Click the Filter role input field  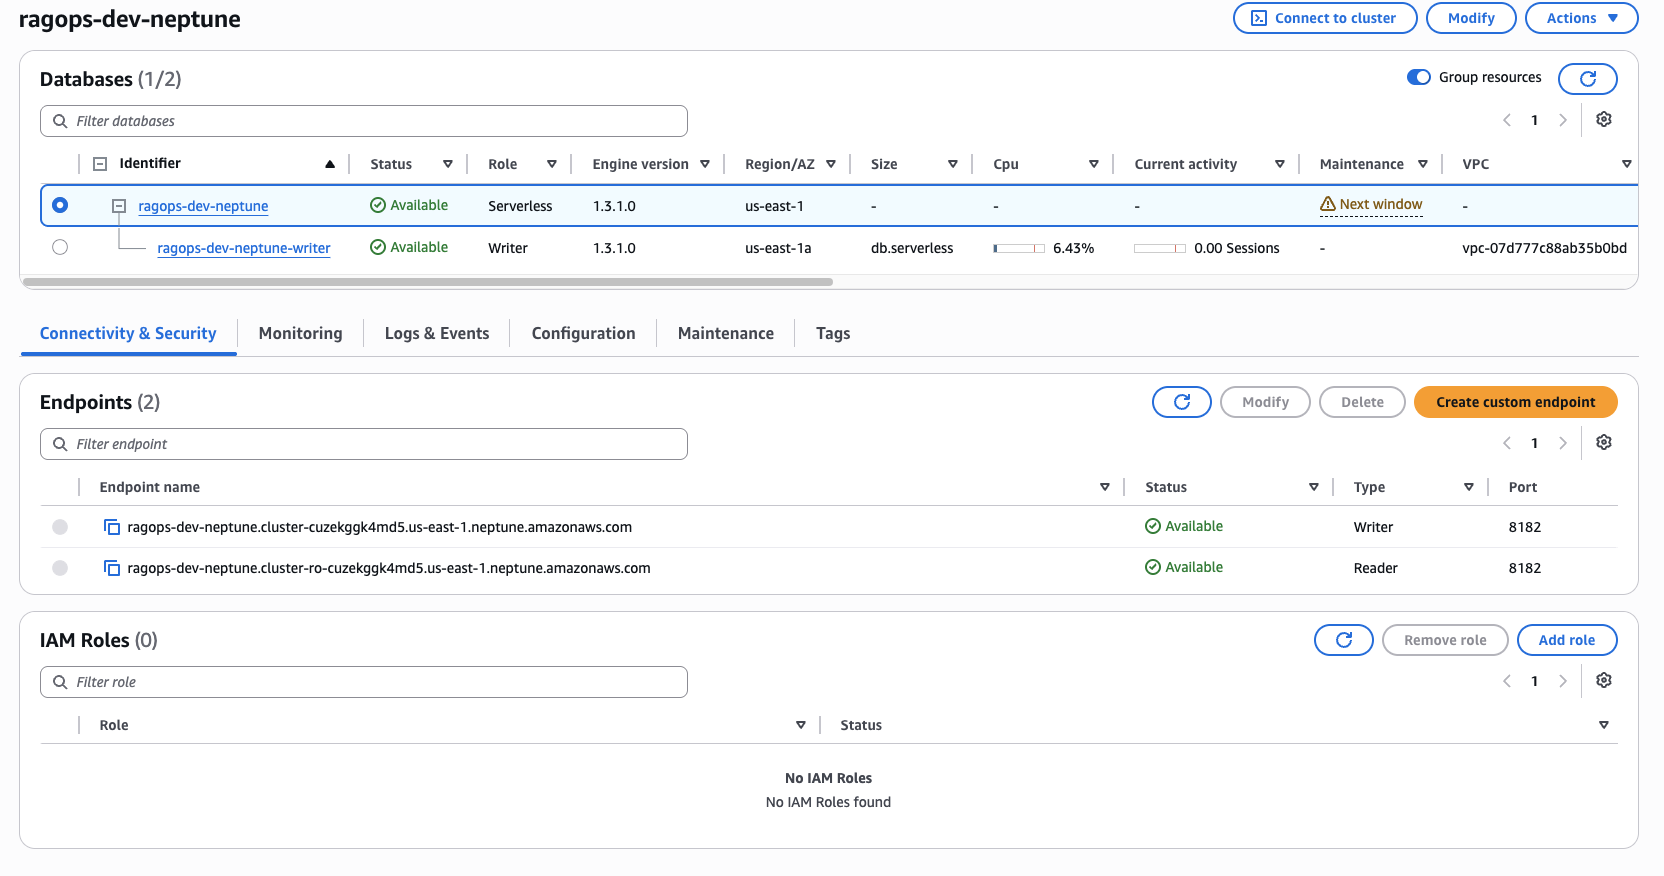click(364, 682)
